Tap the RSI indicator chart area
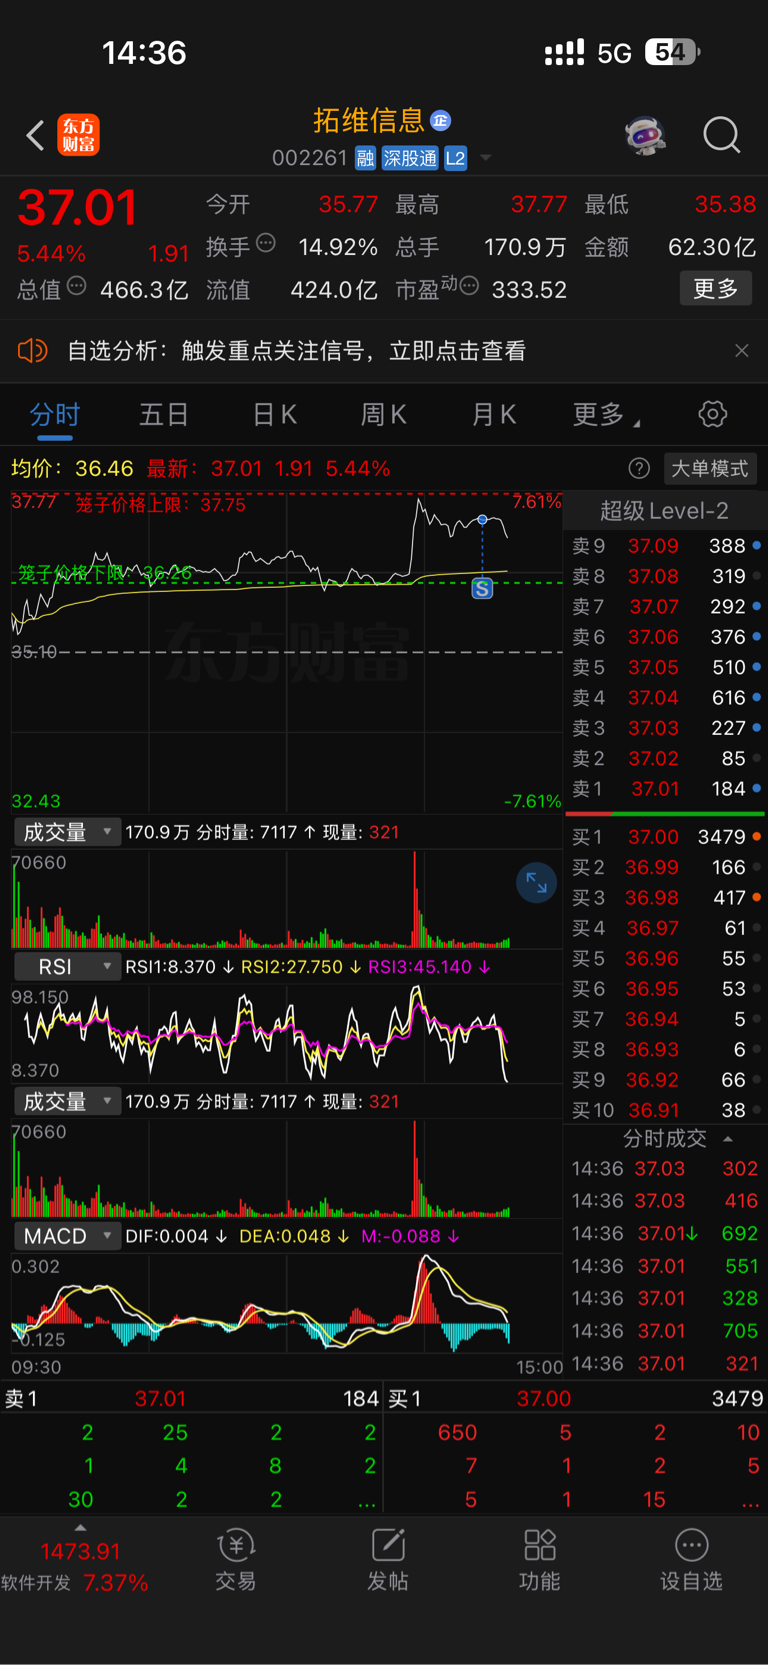 [287, 1033]
